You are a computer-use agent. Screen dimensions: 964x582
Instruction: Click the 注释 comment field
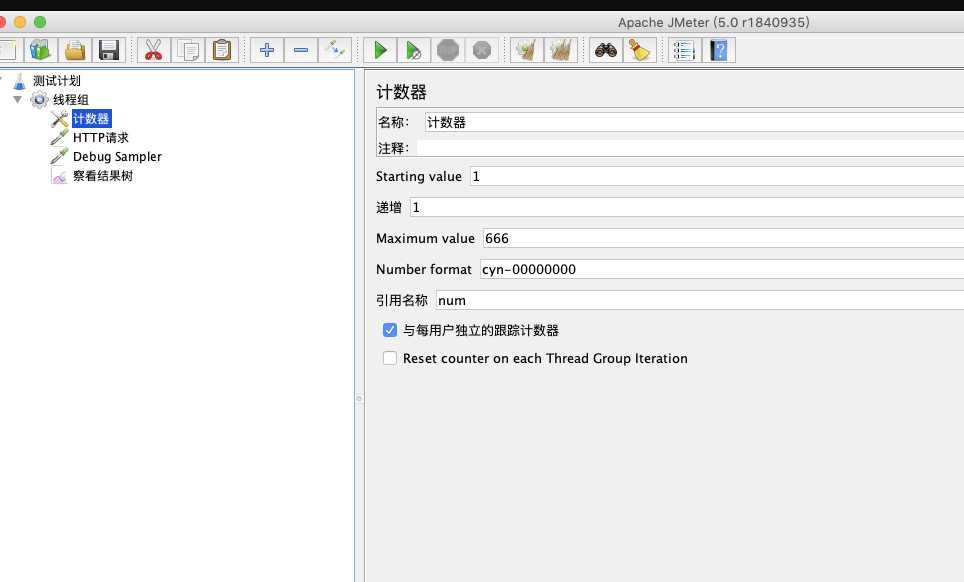[x=690, y=148]
